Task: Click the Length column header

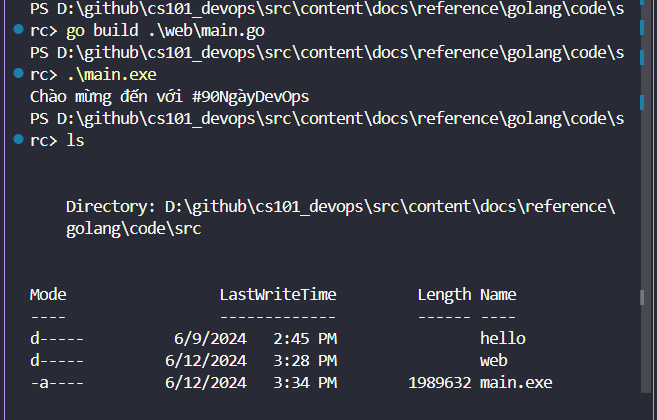Action: (445, 295)
